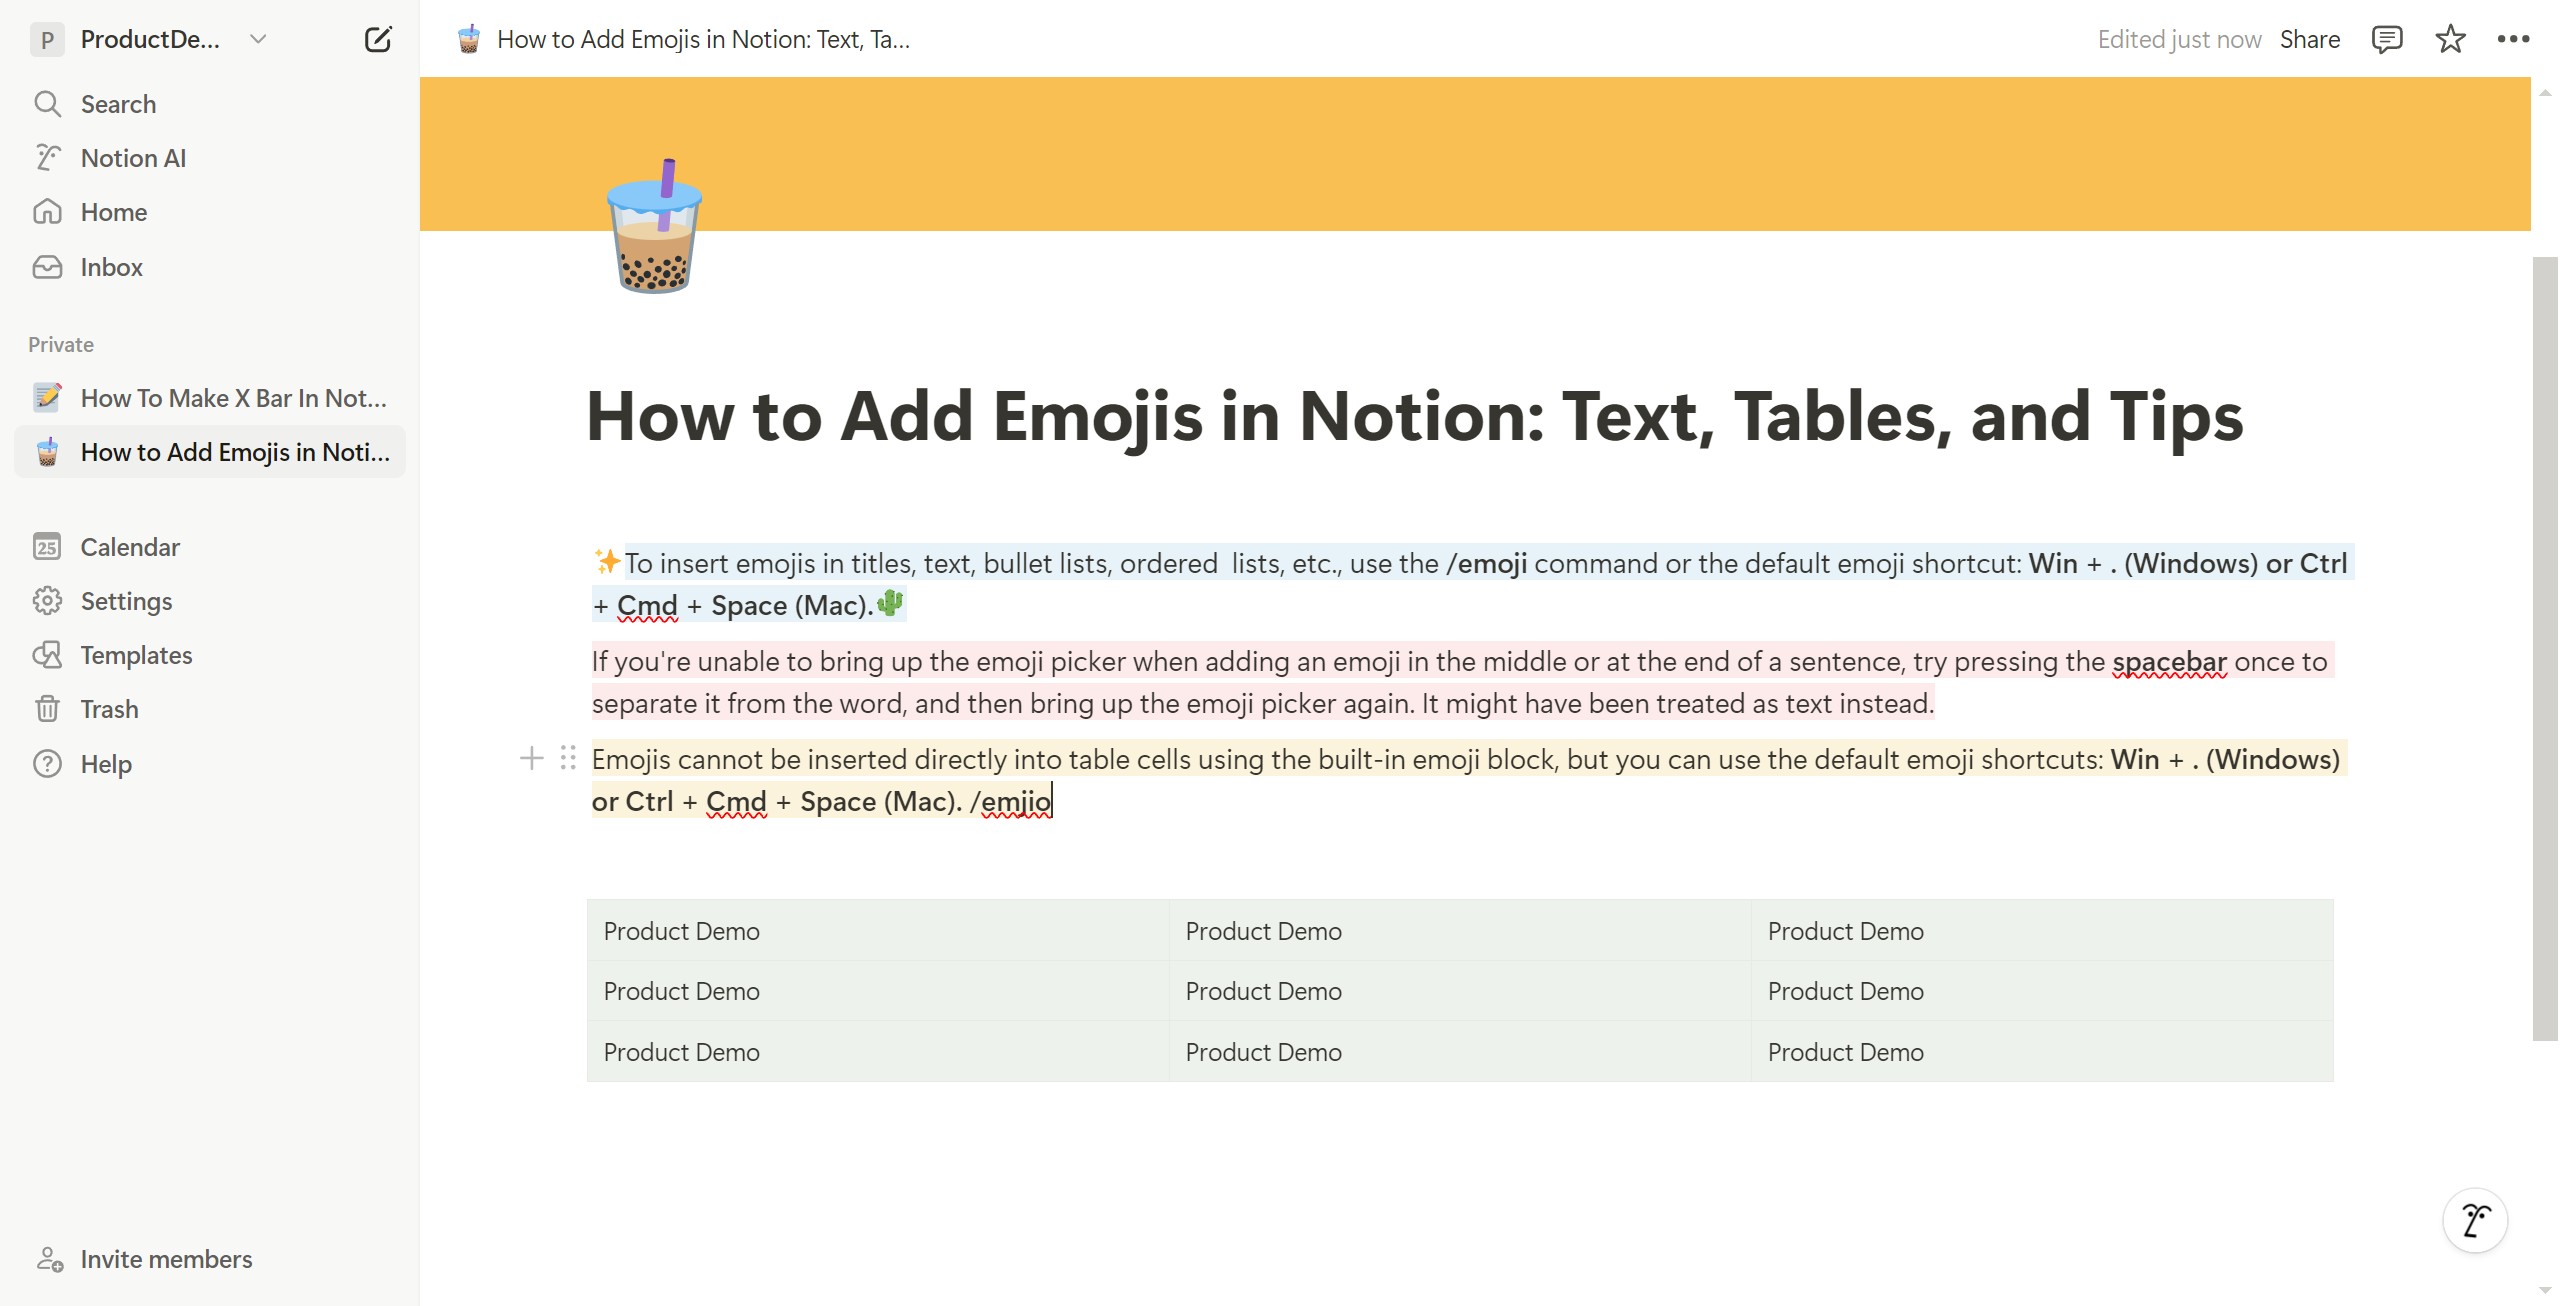
Task: Open Templates from the sidebar
Action: click(210, 655)
